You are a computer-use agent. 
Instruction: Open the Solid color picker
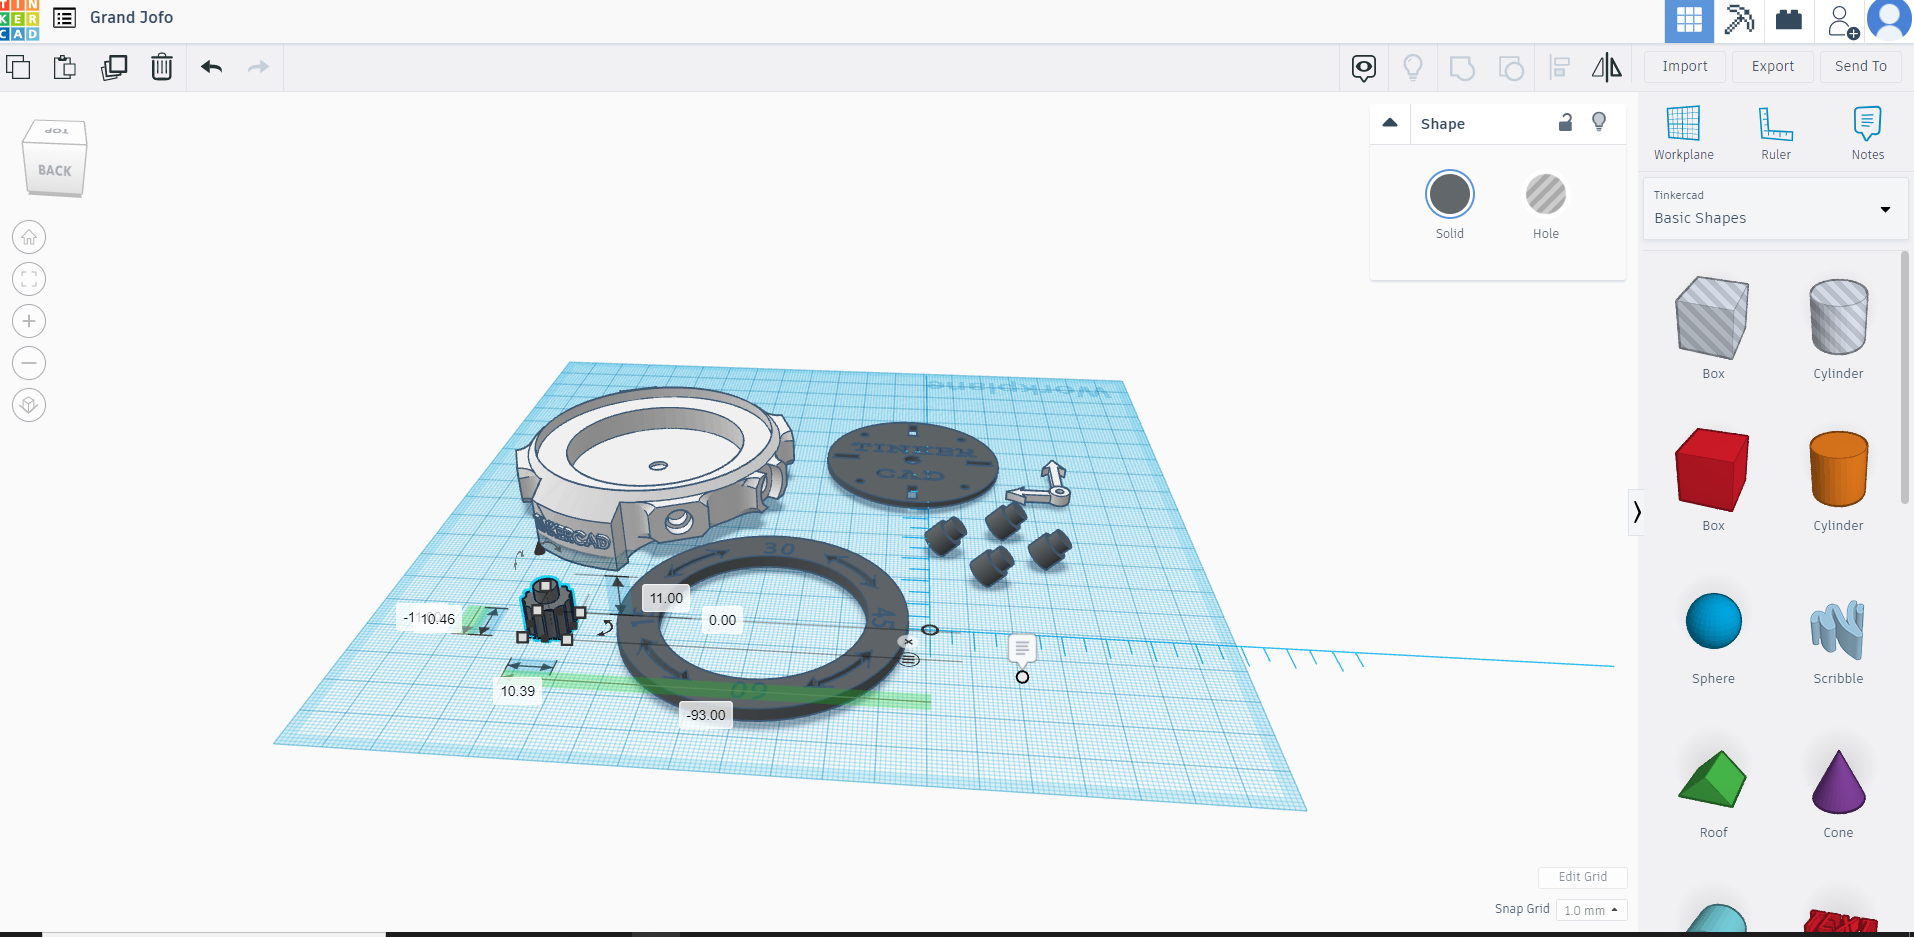(x=1450, y=193)
